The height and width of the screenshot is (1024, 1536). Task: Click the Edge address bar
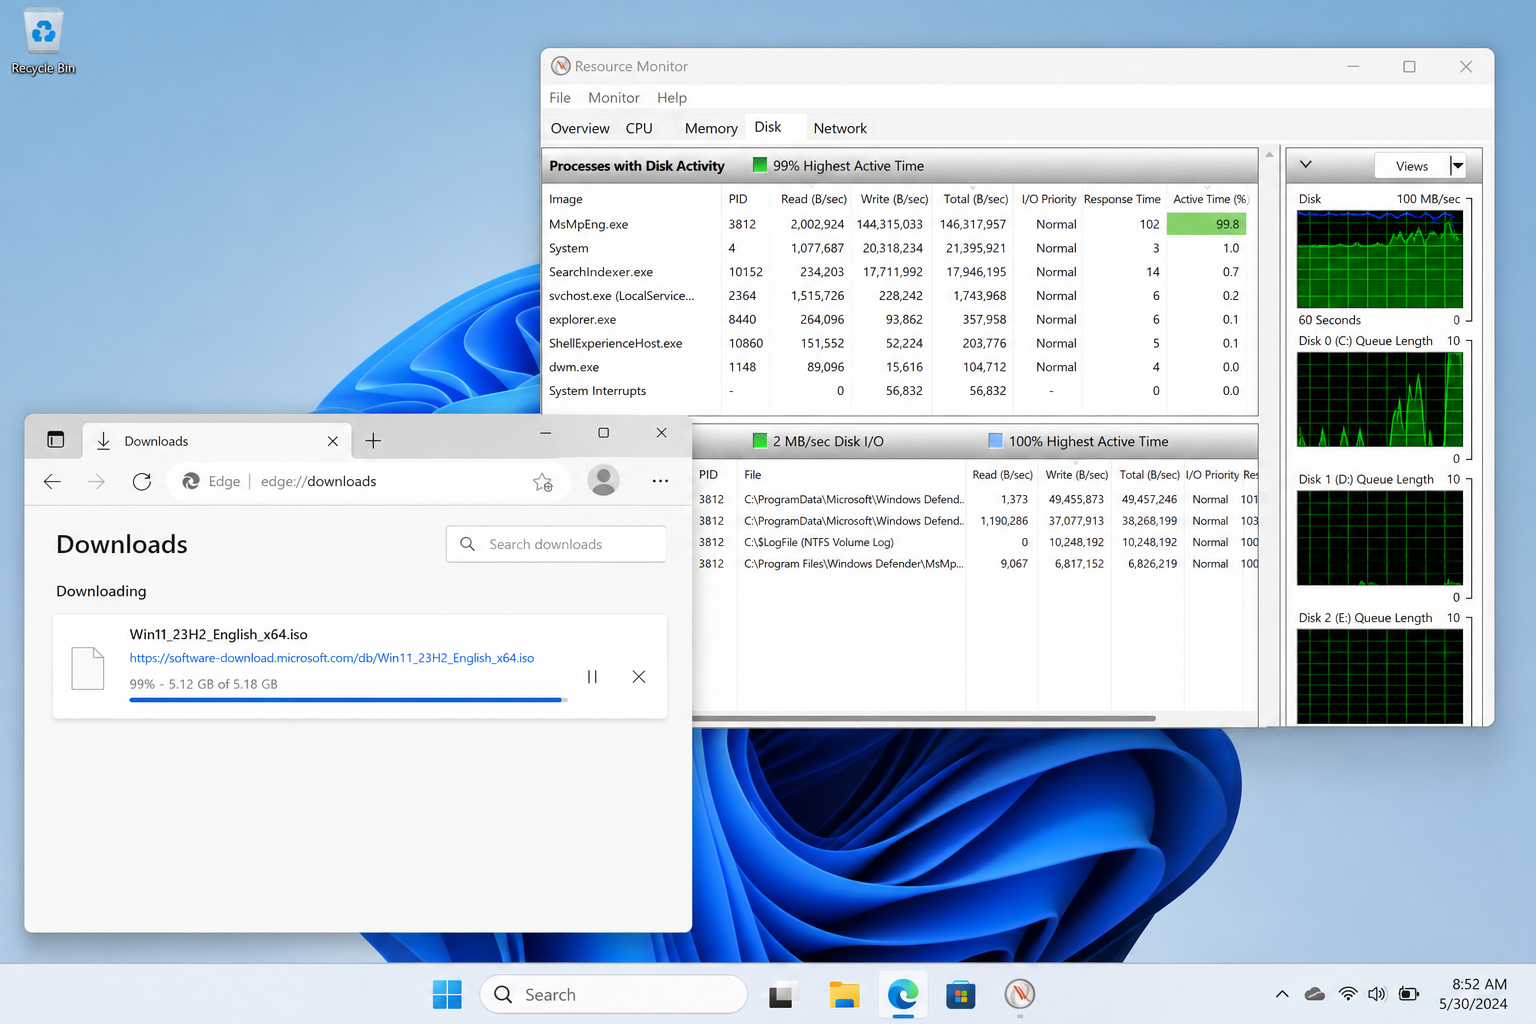click(x=368, y=482)
